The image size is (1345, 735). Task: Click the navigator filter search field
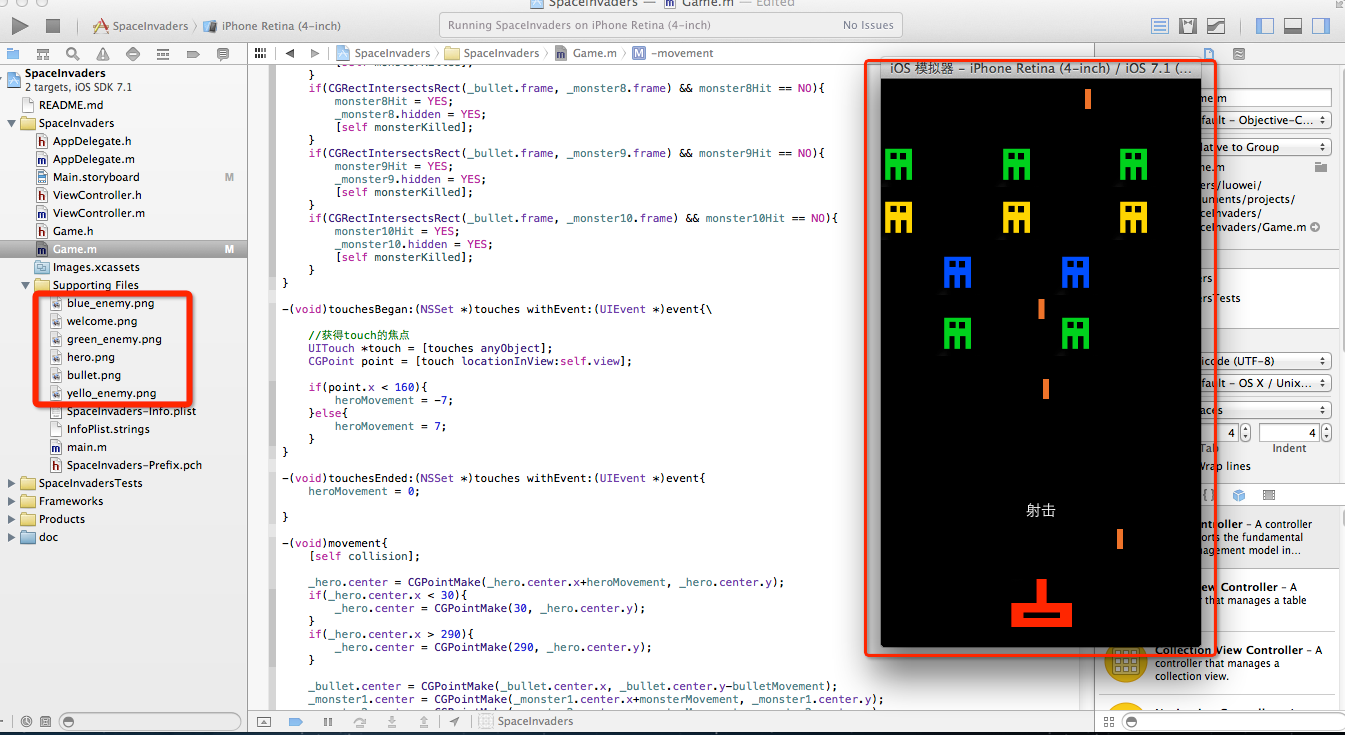[x=150, y=721]
